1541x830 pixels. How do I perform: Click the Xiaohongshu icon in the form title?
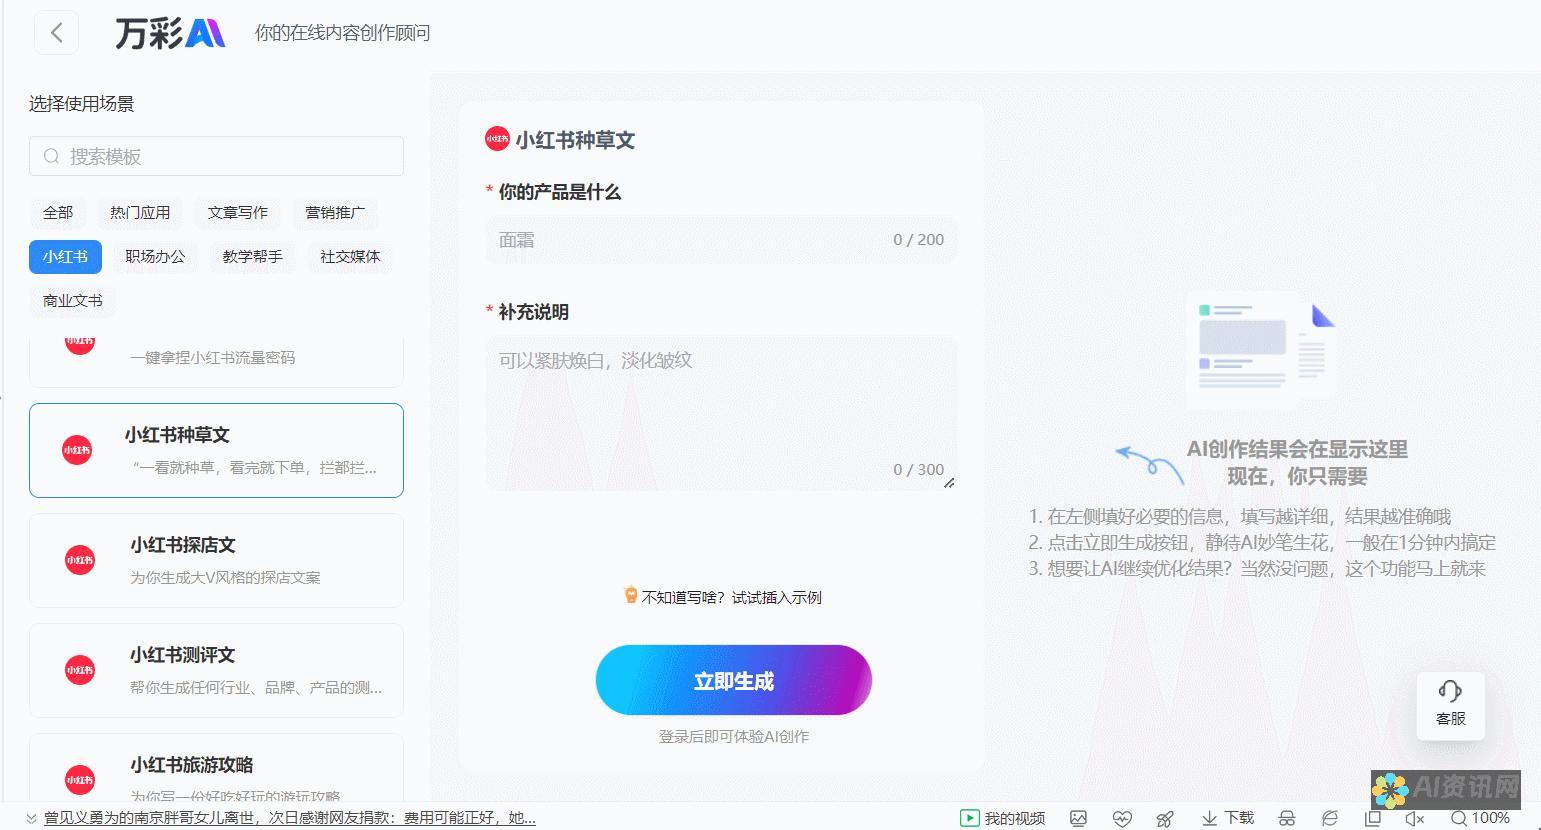[x=497, y=139]
